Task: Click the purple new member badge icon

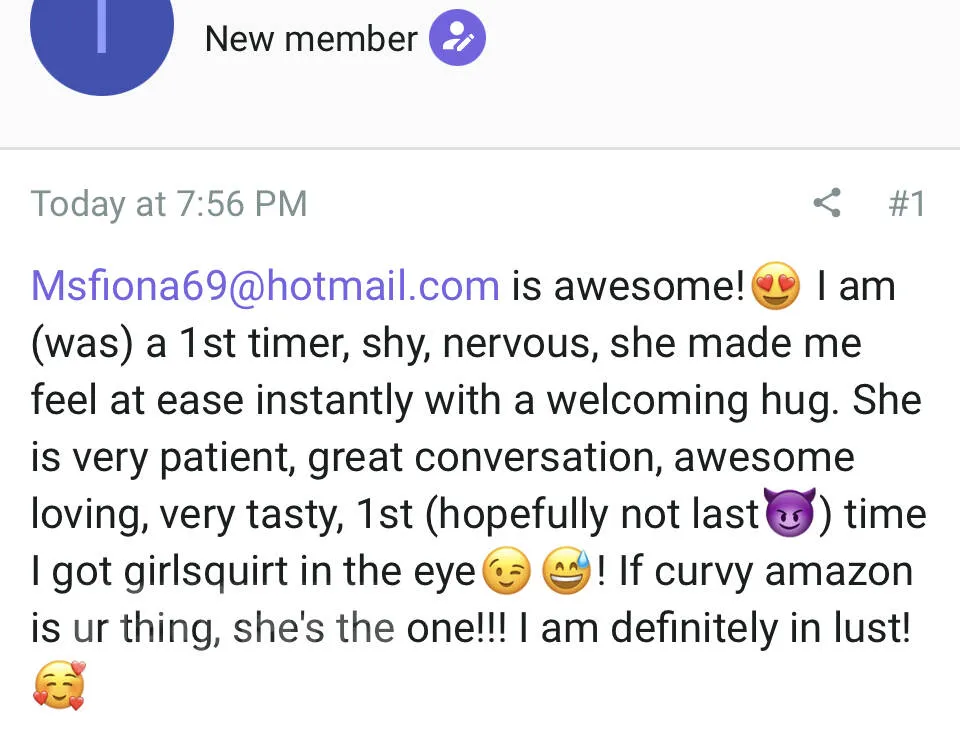Action: click(x=457, y=39)
